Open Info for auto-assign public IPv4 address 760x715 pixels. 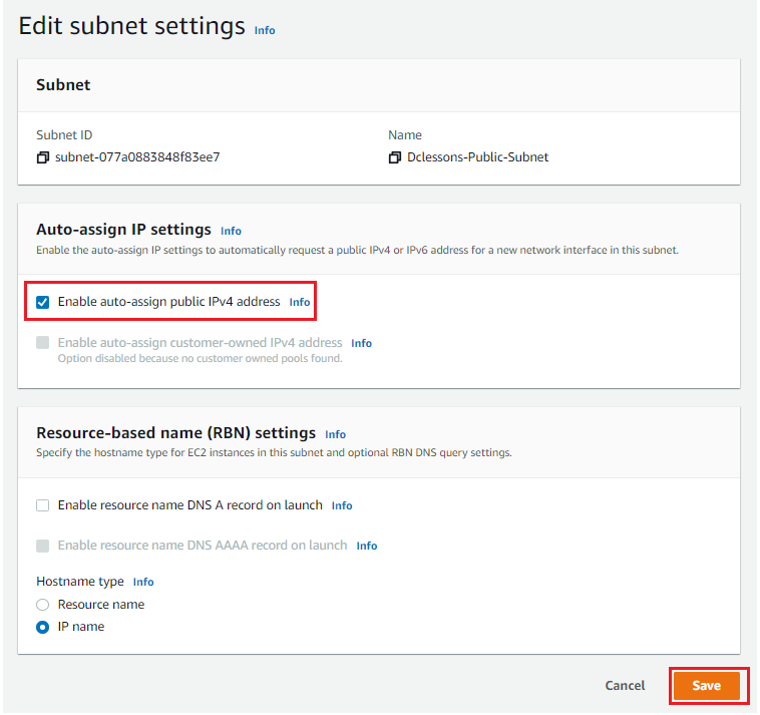[300, 302]
